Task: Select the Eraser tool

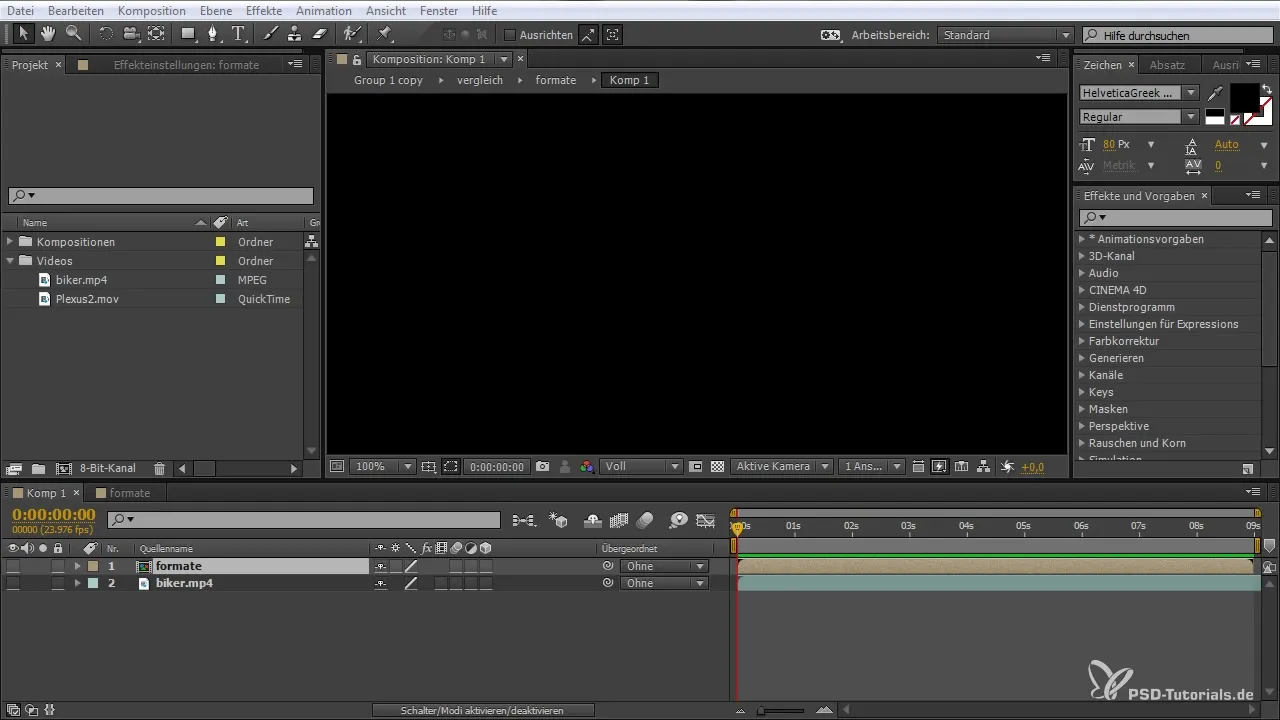Action: [x=320, y=34]
